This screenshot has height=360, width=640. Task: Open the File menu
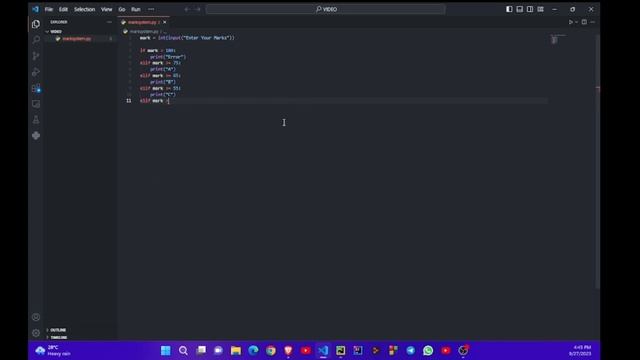(49, 9)
